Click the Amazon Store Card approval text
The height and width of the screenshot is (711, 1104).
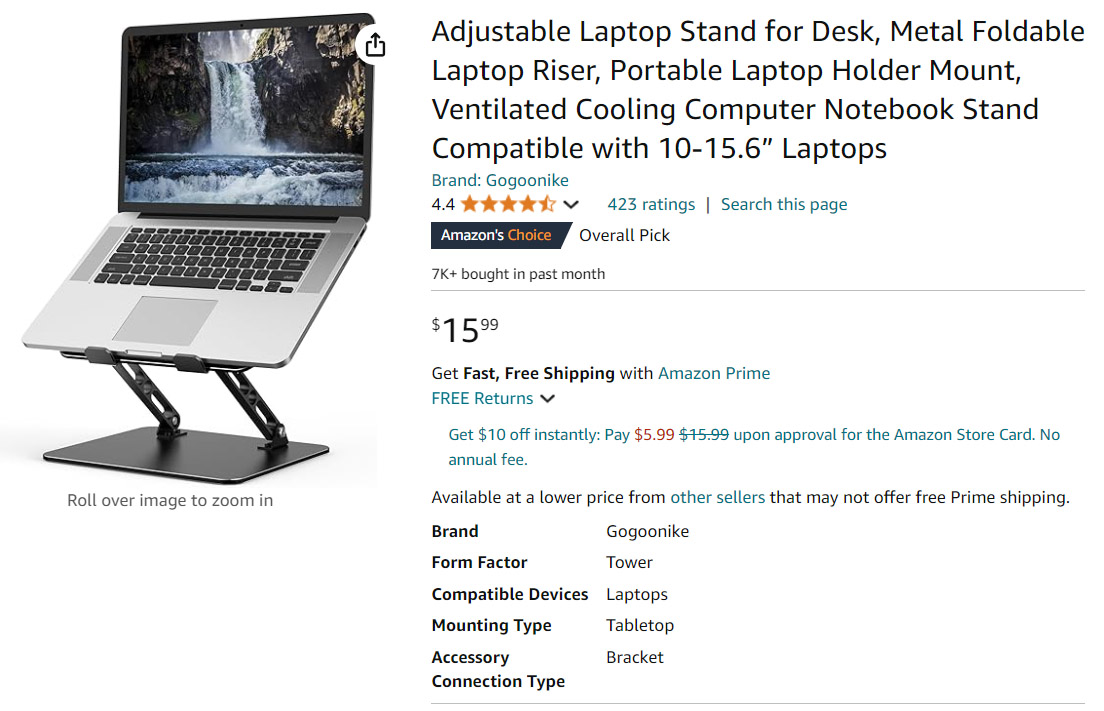tap(883, 434)
